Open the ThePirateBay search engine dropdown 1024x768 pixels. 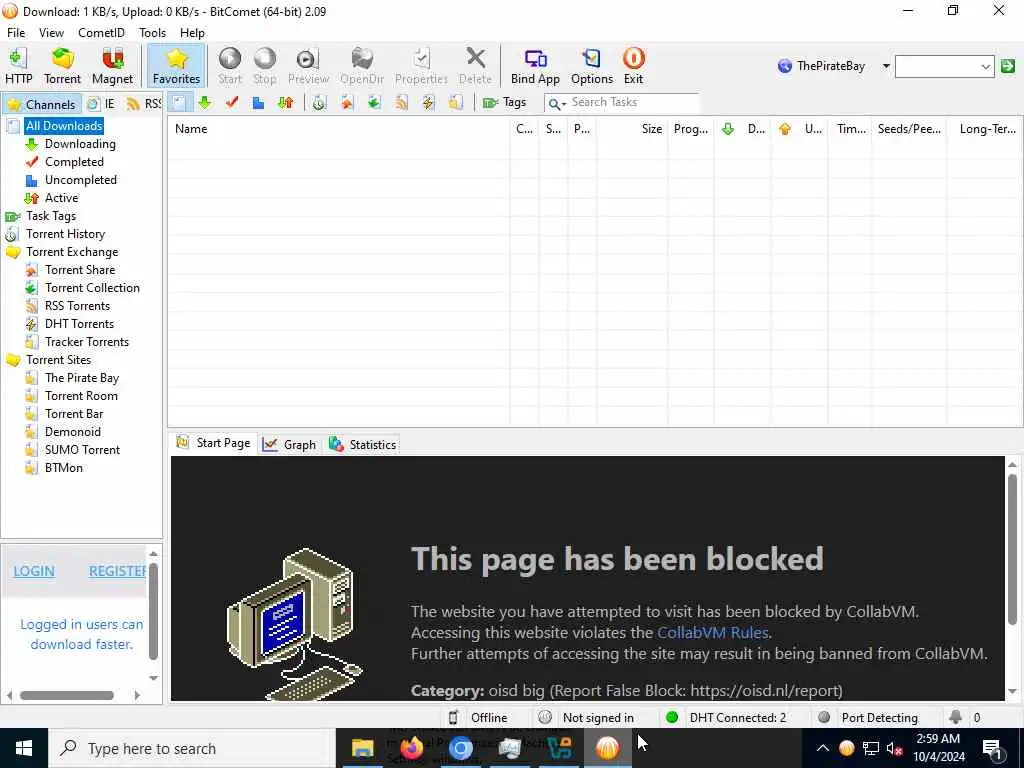[886, 66]
